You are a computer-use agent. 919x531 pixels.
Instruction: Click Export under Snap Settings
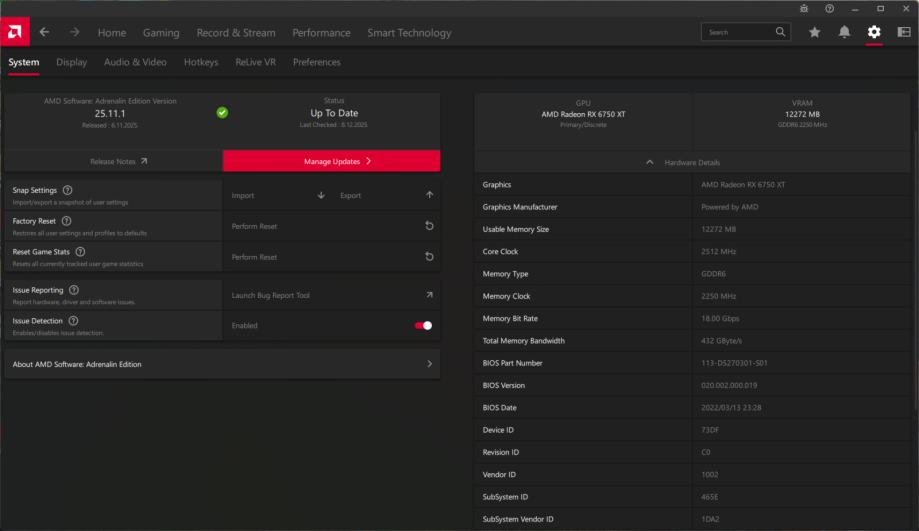[x=350, y=195]
